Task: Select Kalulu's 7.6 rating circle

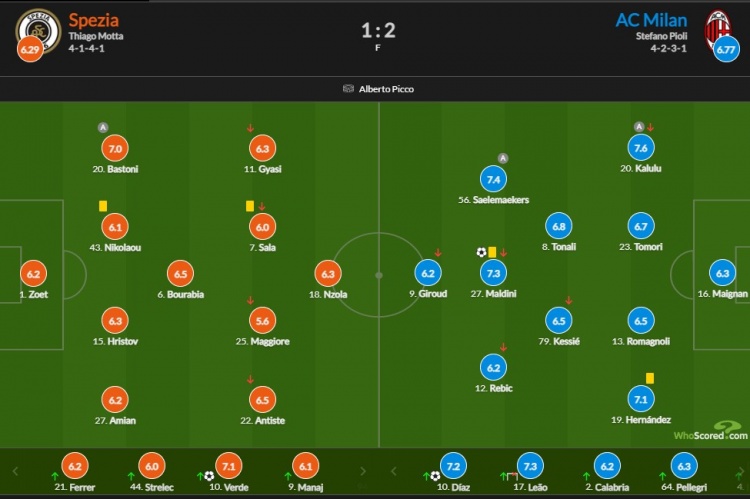Action: tap(640, 148)
